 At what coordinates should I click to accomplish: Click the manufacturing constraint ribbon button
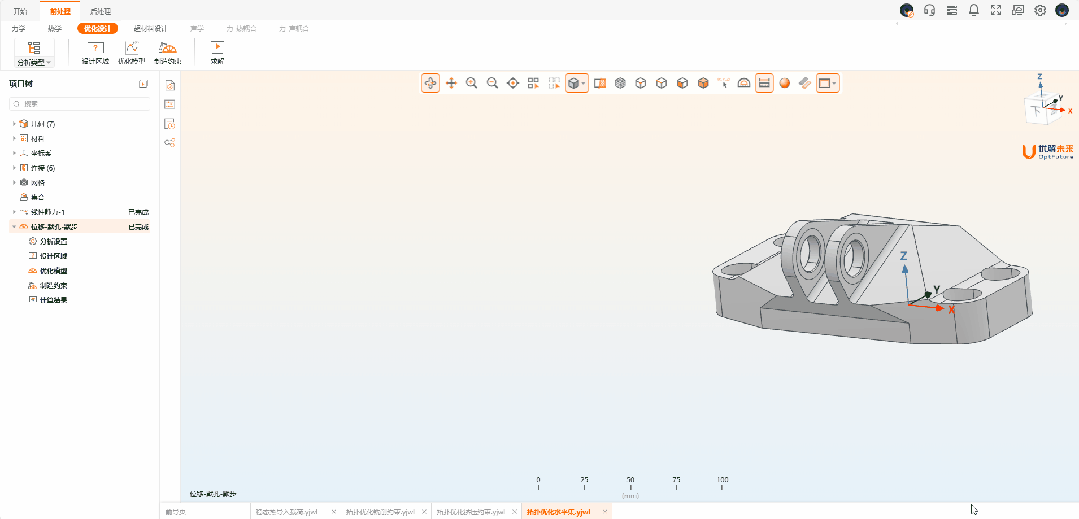(167, 53)
